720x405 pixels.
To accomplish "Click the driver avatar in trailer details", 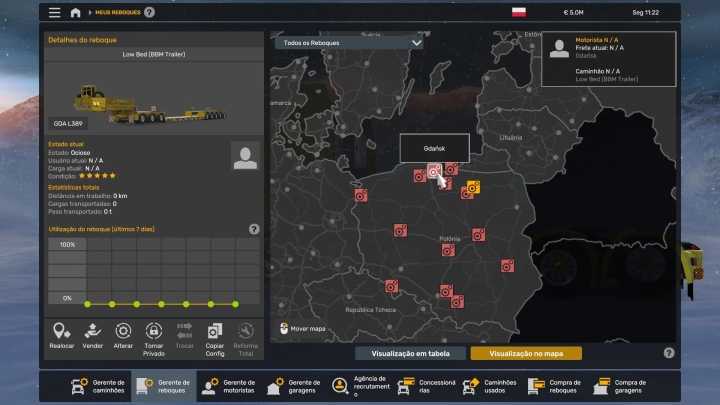I will point(245,157).
